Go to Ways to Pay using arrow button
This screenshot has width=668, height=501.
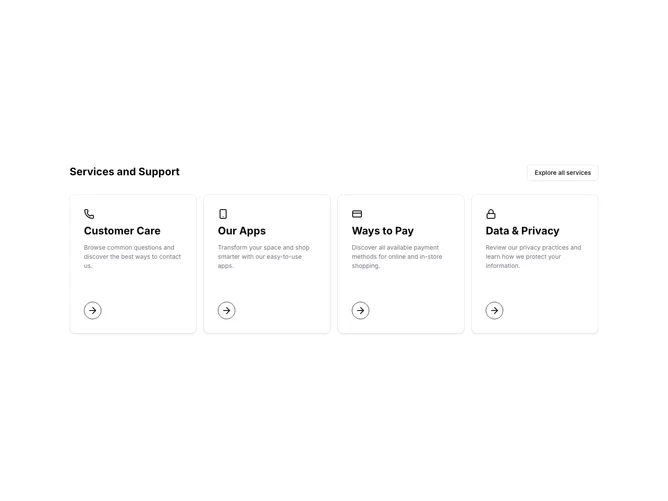(x=360, y=311)
